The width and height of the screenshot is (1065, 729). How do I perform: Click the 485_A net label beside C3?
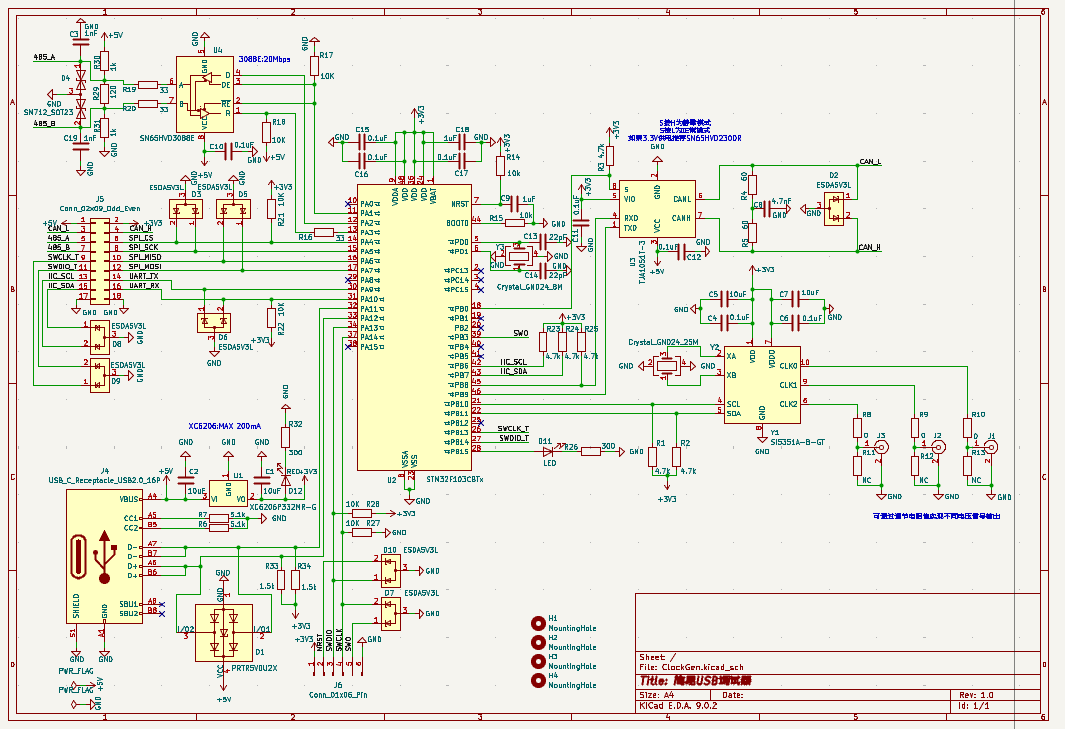44,59
